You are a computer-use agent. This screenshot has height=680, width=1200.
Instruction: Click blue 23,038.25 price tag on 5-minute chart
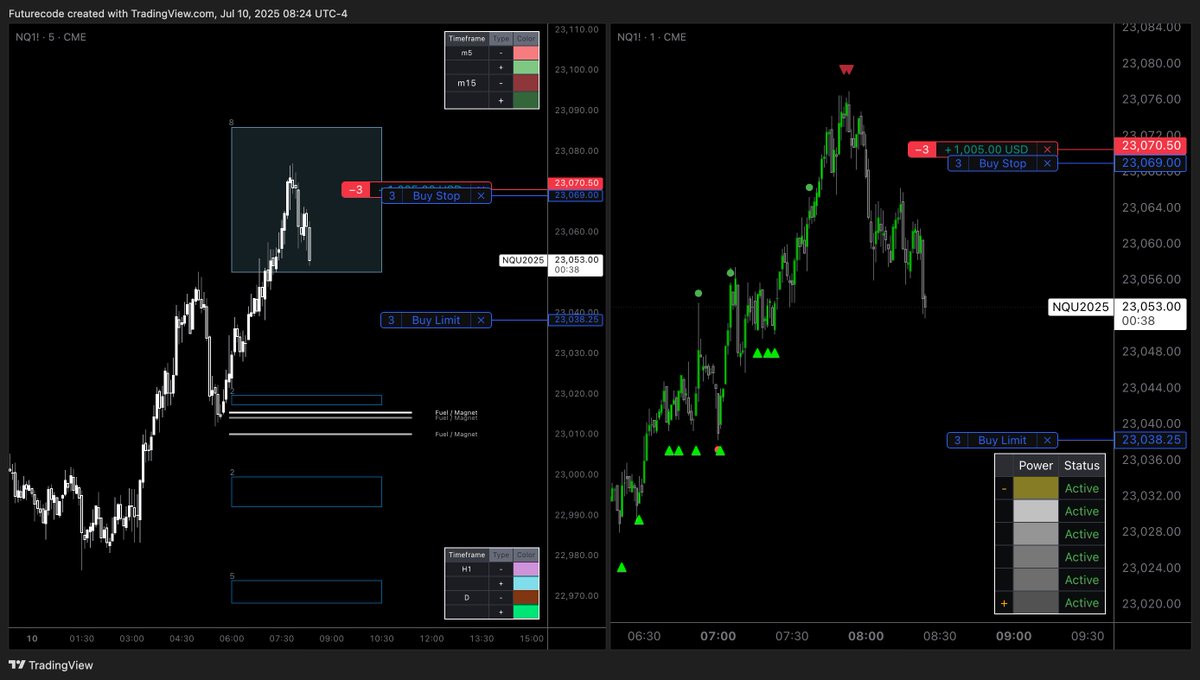coord(574,319)
